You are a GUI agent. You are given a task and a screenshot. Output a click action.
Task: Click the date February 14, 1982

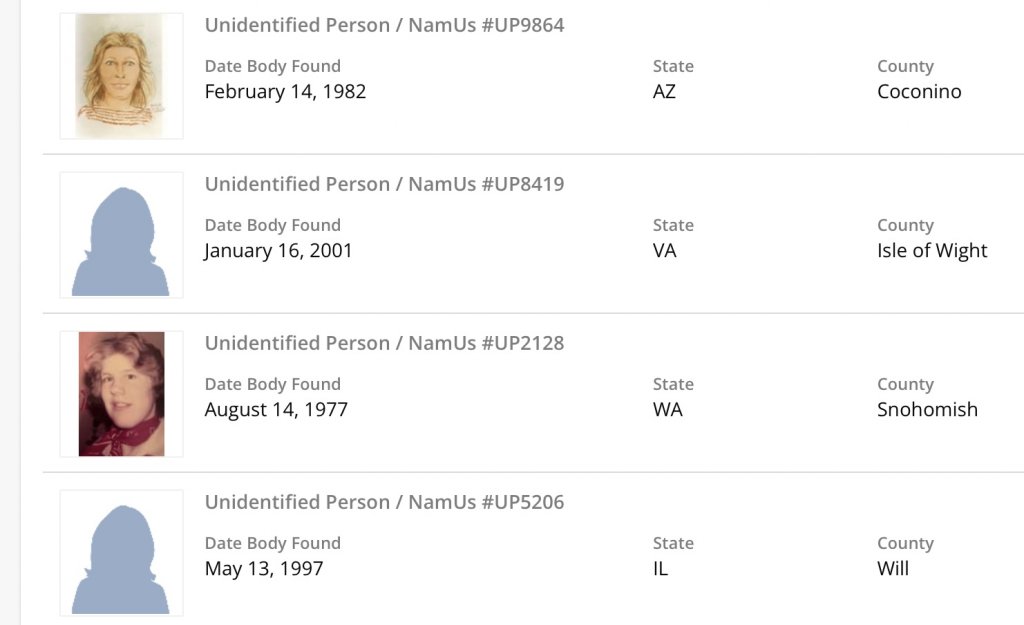285,92
